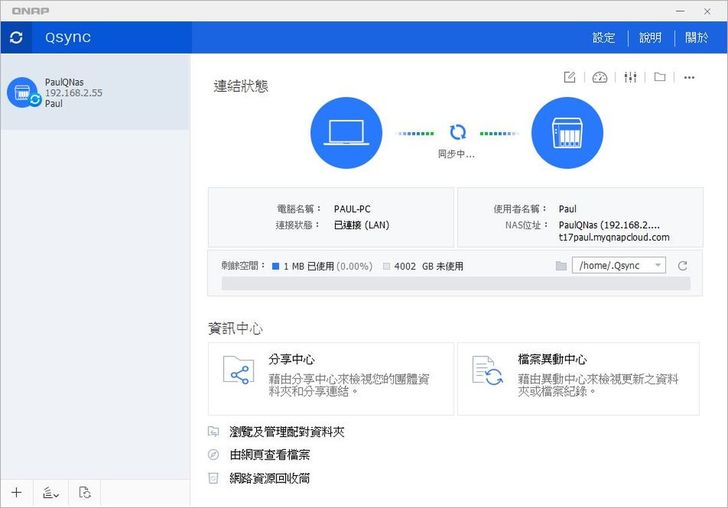
Task: Expand the /home/.Qsync folder dropdown
Action: pyautogui.click(x=657, y=265)
